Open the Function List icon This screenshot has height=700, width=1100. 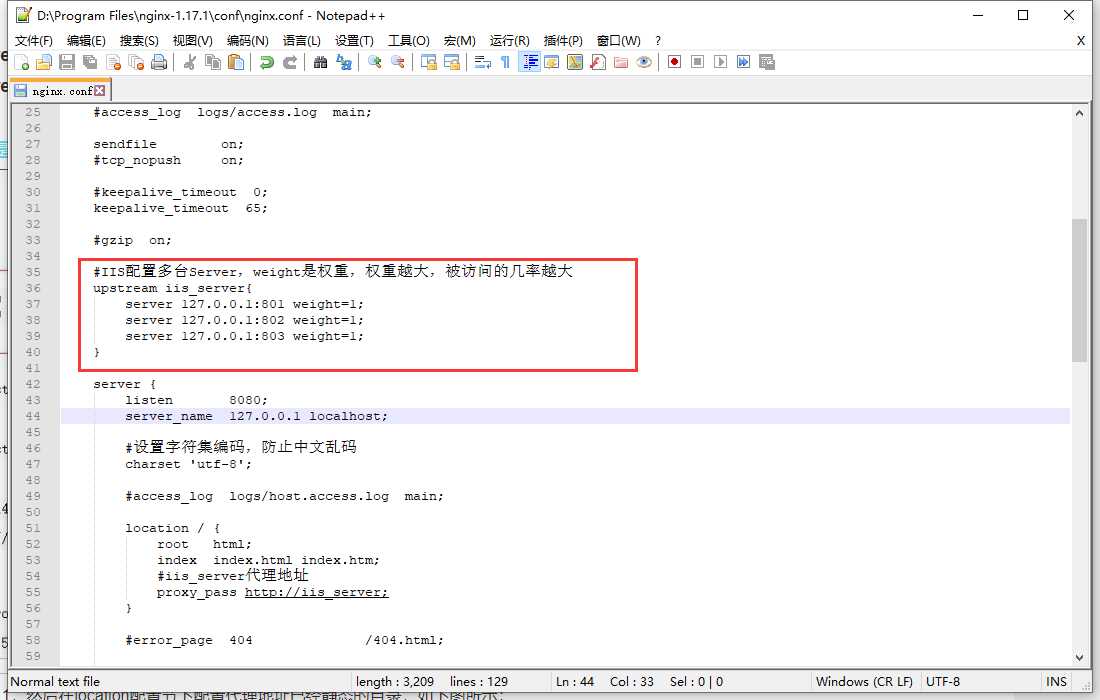[598, 62]
